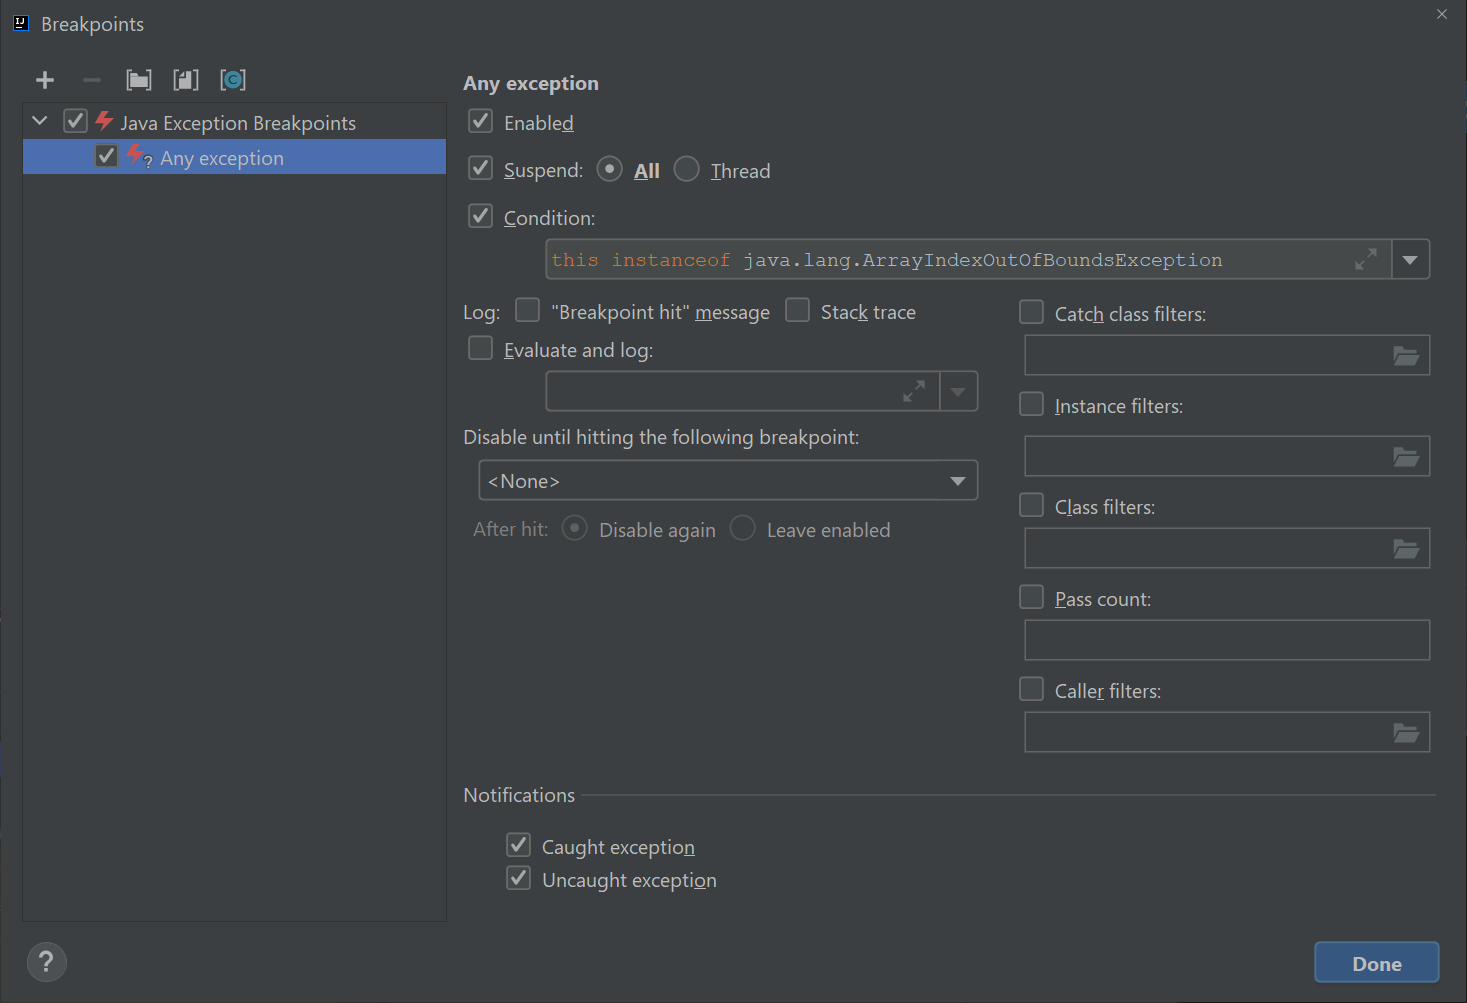Click the Group by file icon

186,80
